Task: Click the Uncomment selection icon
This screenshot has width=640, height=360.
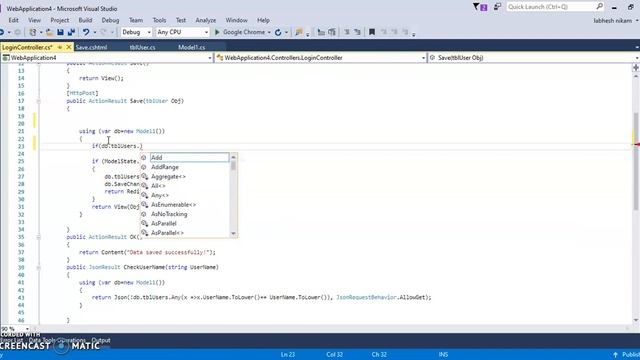Action: coord(357,32)
